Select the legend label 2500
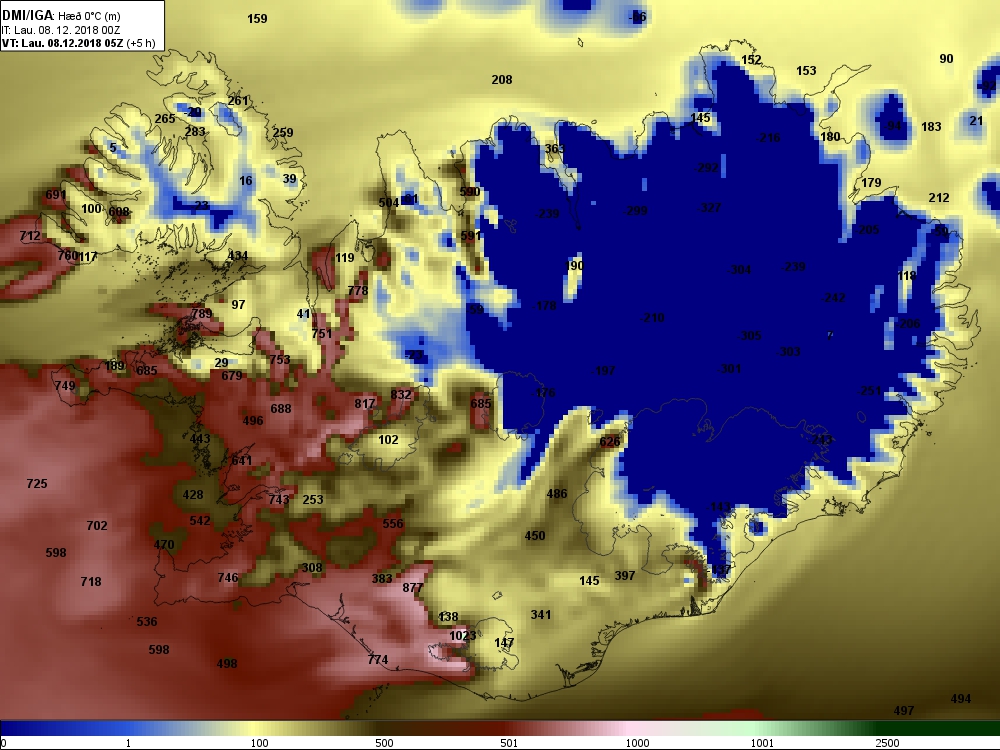The height and width of the screenshot is (750, 1000). (887, 743)
